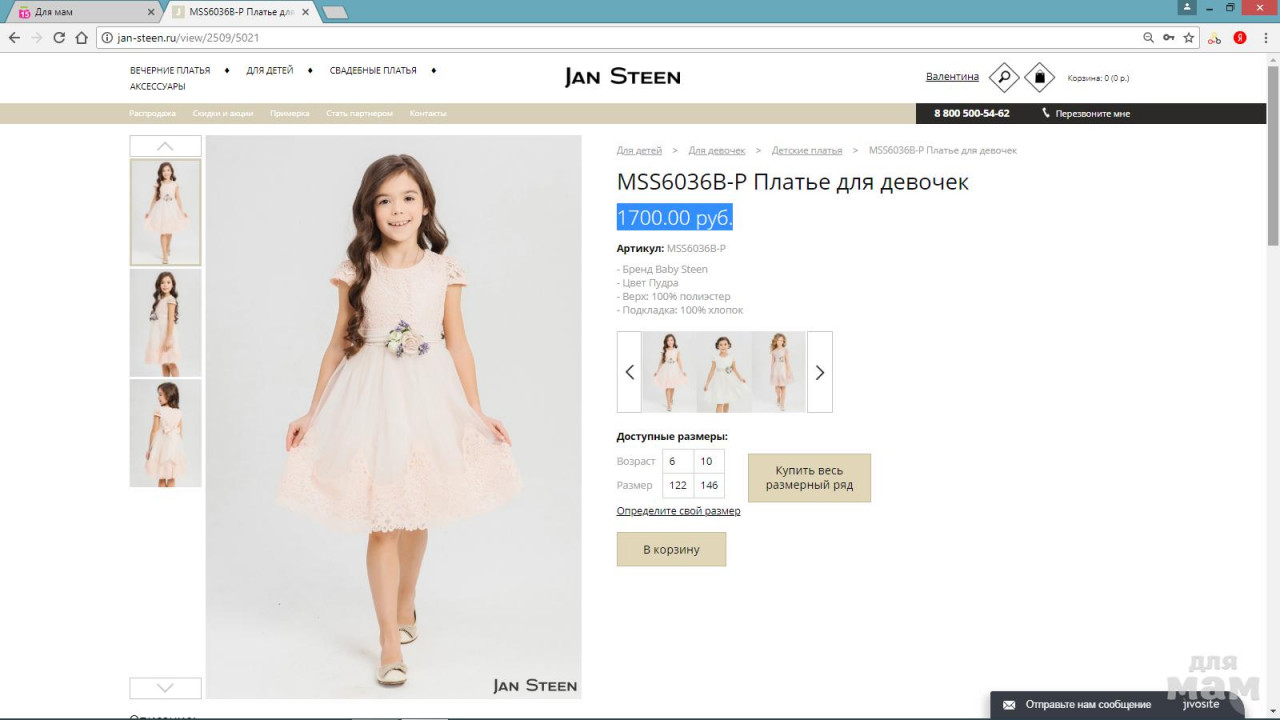Open the ВЕЧЕРНИЕ ПЛАТЬЯ menu

pyautogui.click(x=170, y=71)
